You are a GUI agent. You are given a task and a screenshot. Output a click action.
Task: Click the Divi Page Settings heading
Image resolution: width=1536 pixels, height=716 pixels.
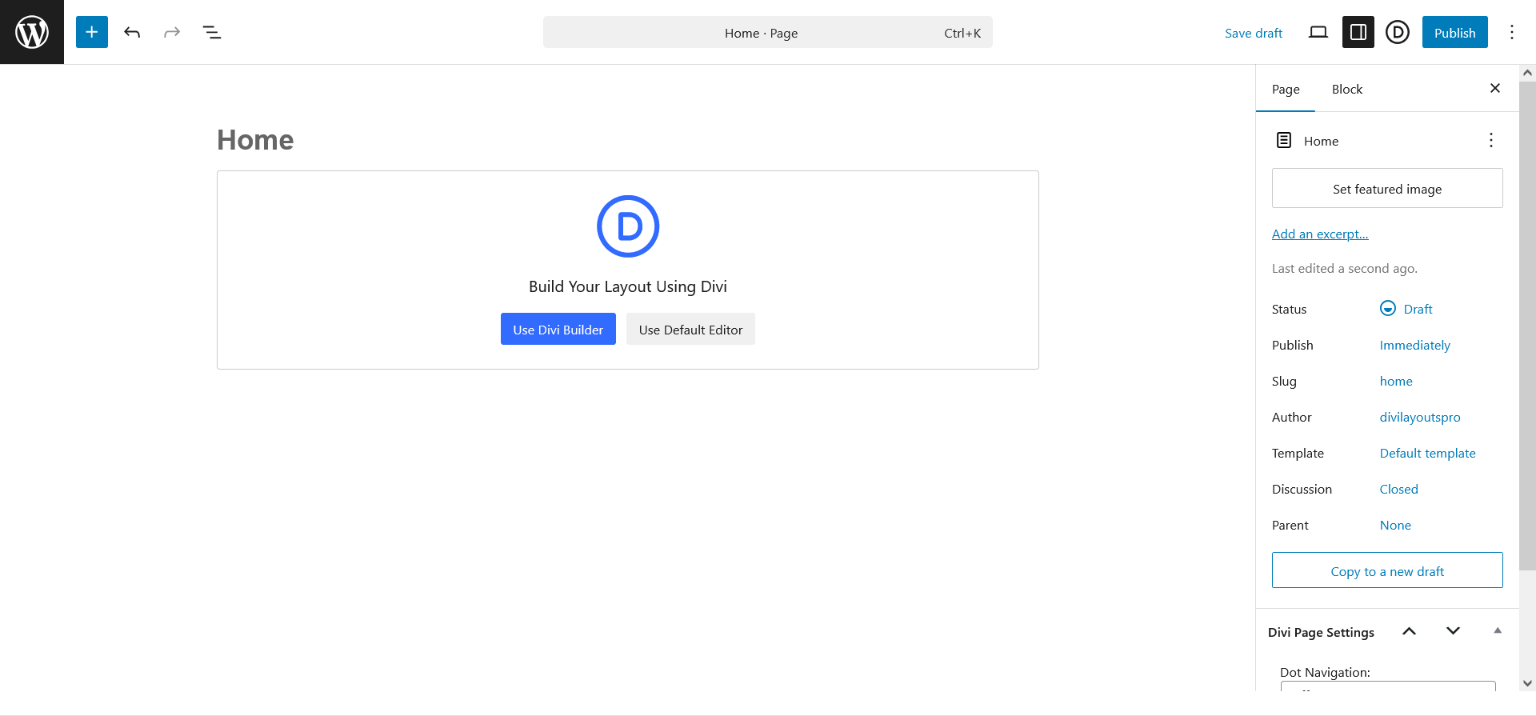[1321, 632]
